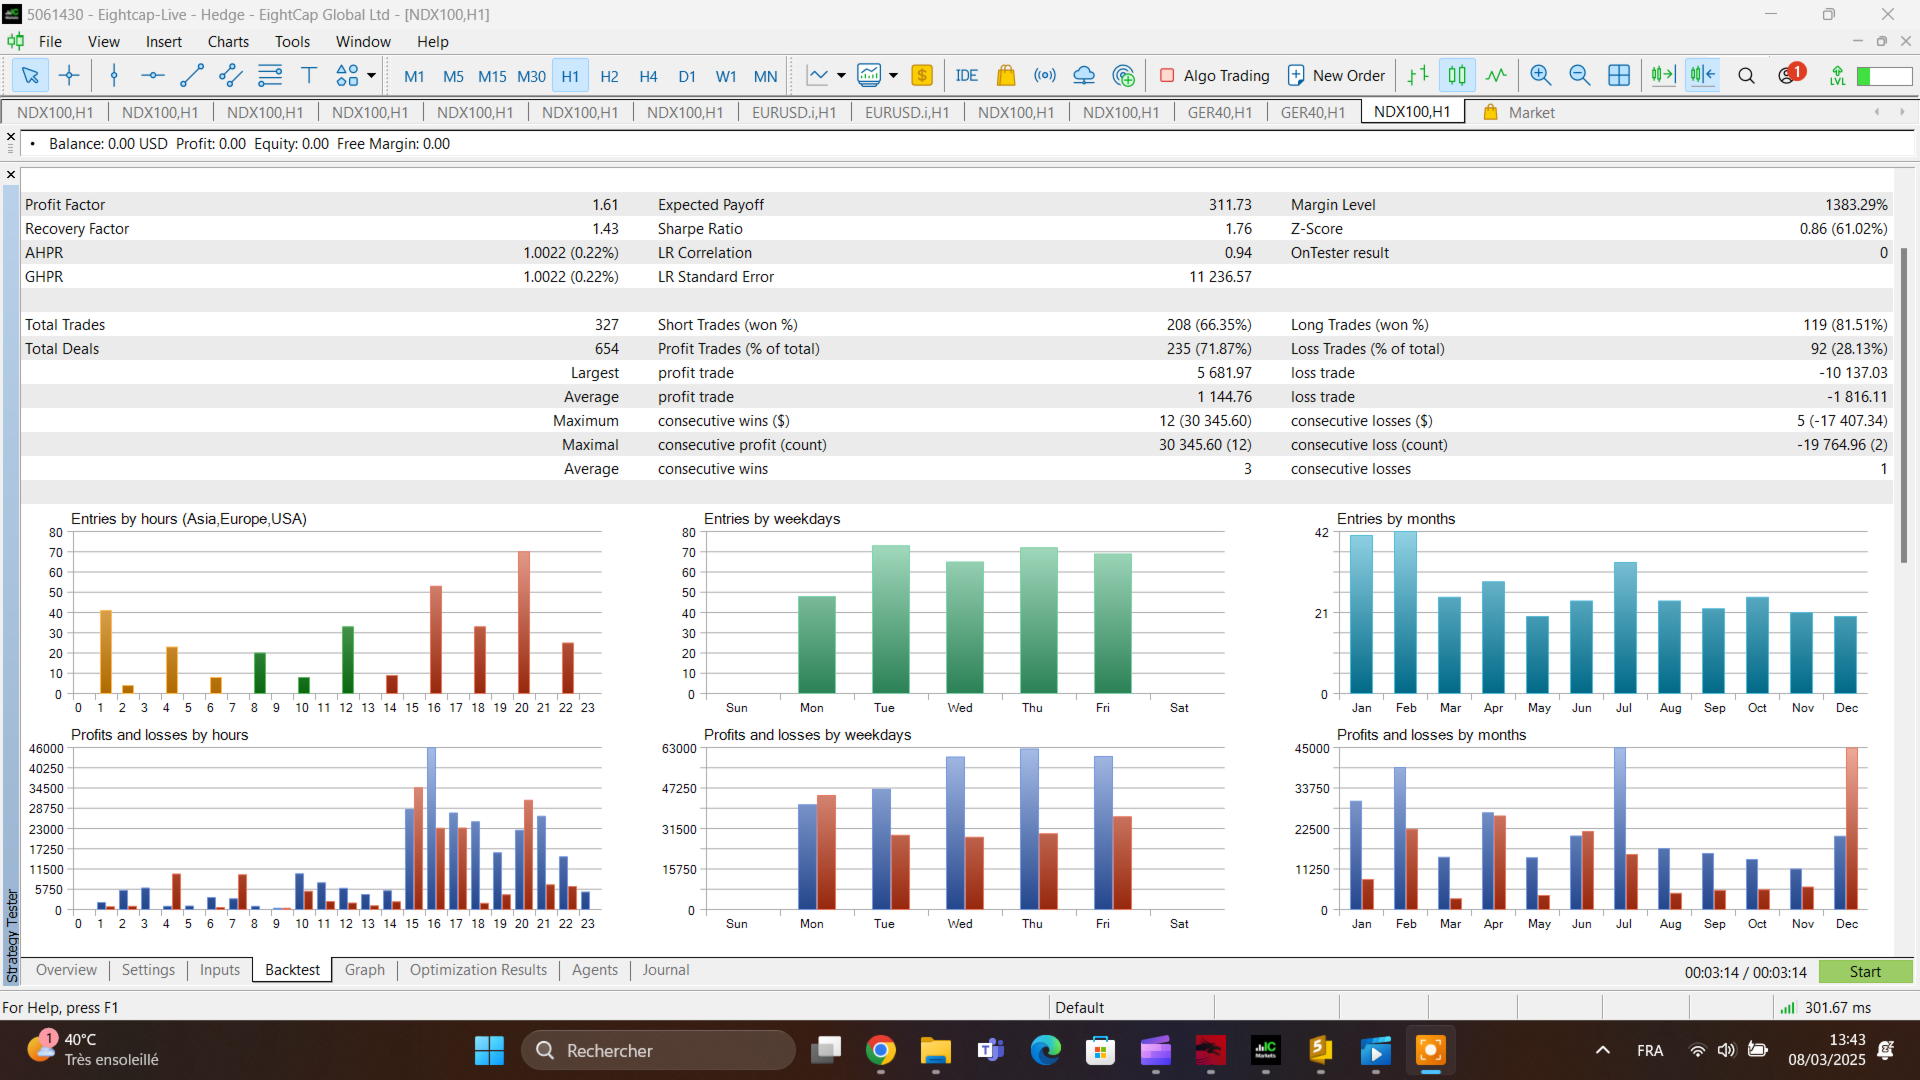Click the tile windows grid icon

tap(1619, 75)
